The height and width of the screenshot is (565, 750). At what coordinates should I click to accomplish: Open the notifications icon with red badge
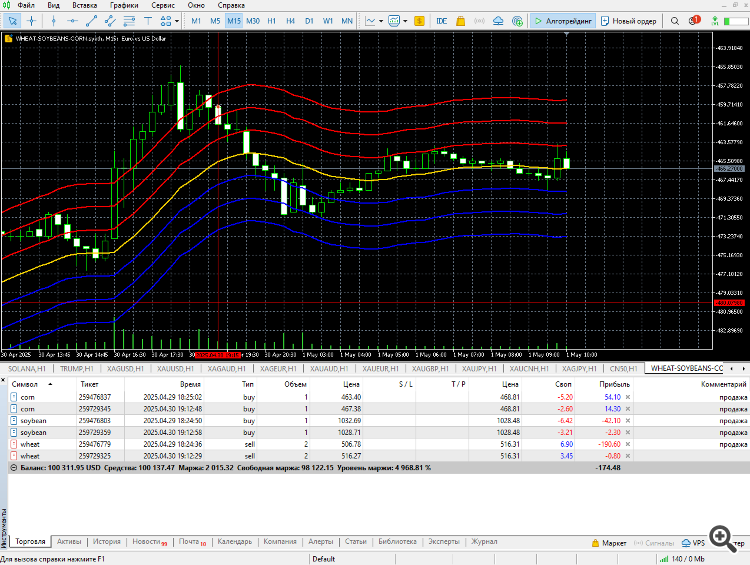[x=694, y=21]
